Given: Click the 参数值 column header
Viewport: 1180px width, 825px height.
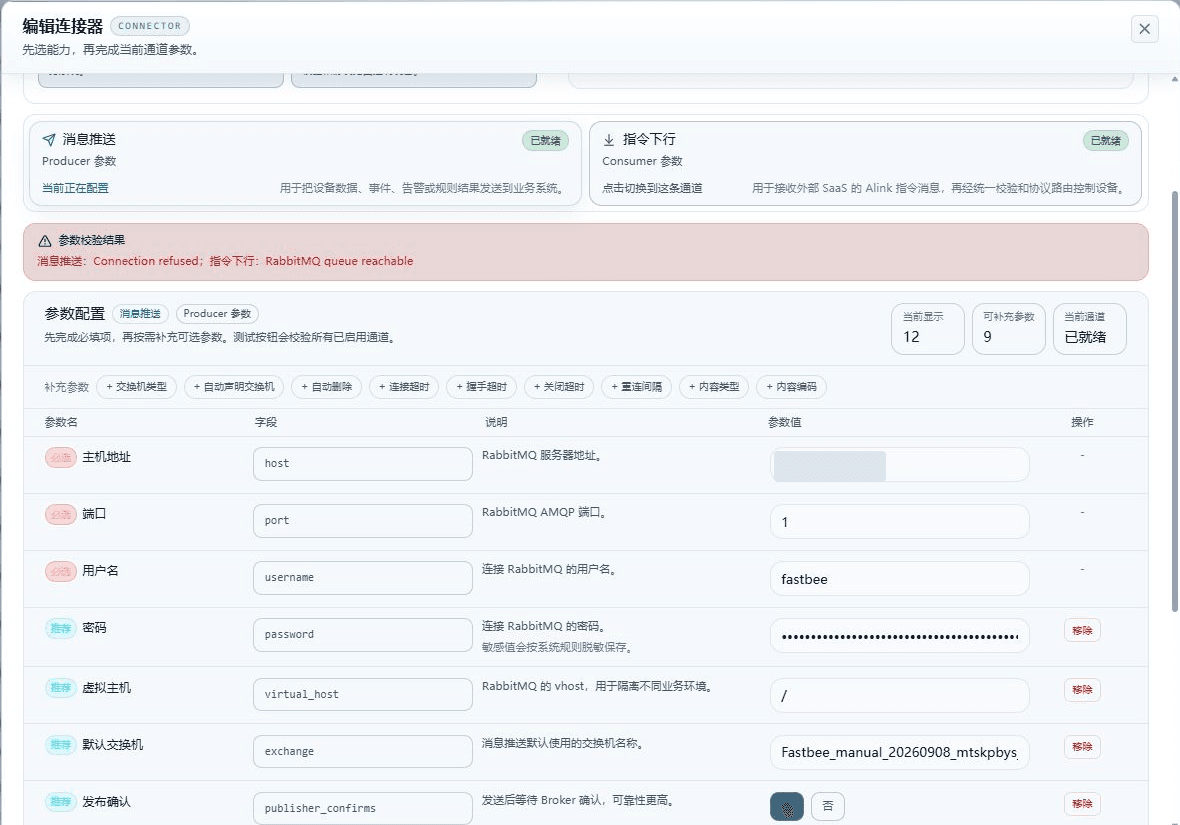Looking at the screenshot, I should coord(784,422).
